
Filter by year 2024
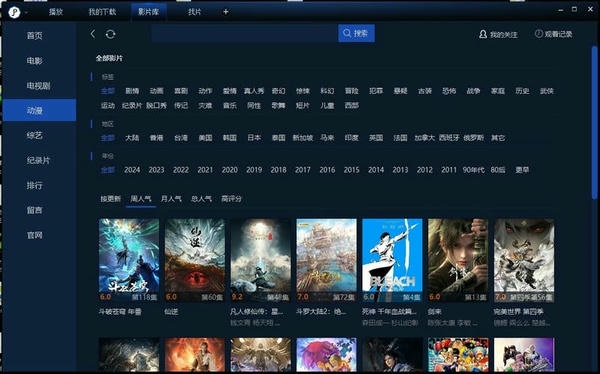click(x=132, y=170)
